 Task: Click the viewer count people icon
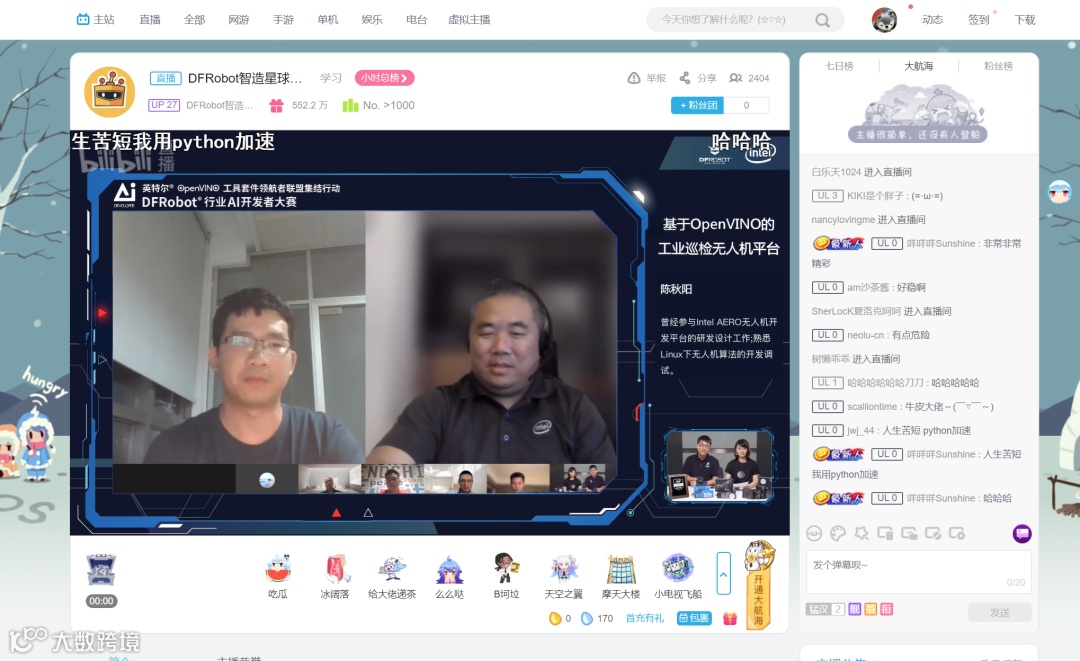coord(736,78)
